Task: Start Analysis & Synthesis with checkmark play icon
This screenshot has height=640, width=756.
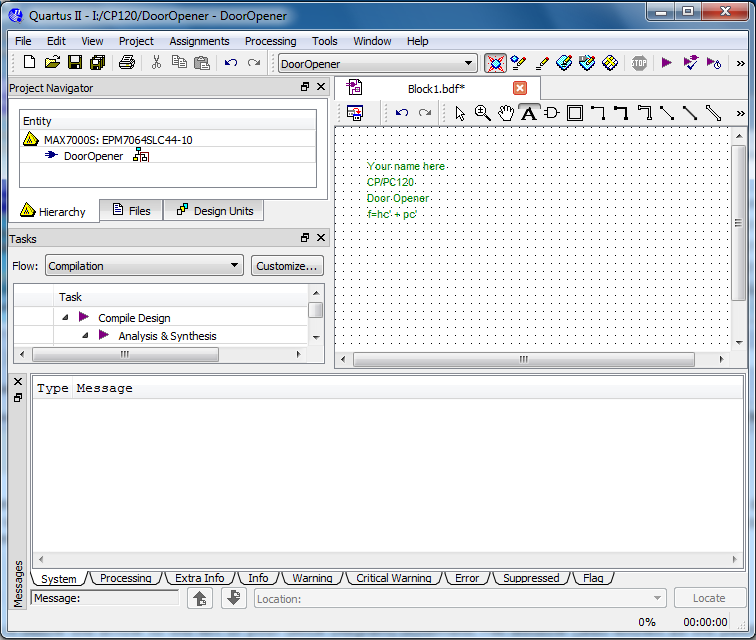Action: tap(690, 63)
